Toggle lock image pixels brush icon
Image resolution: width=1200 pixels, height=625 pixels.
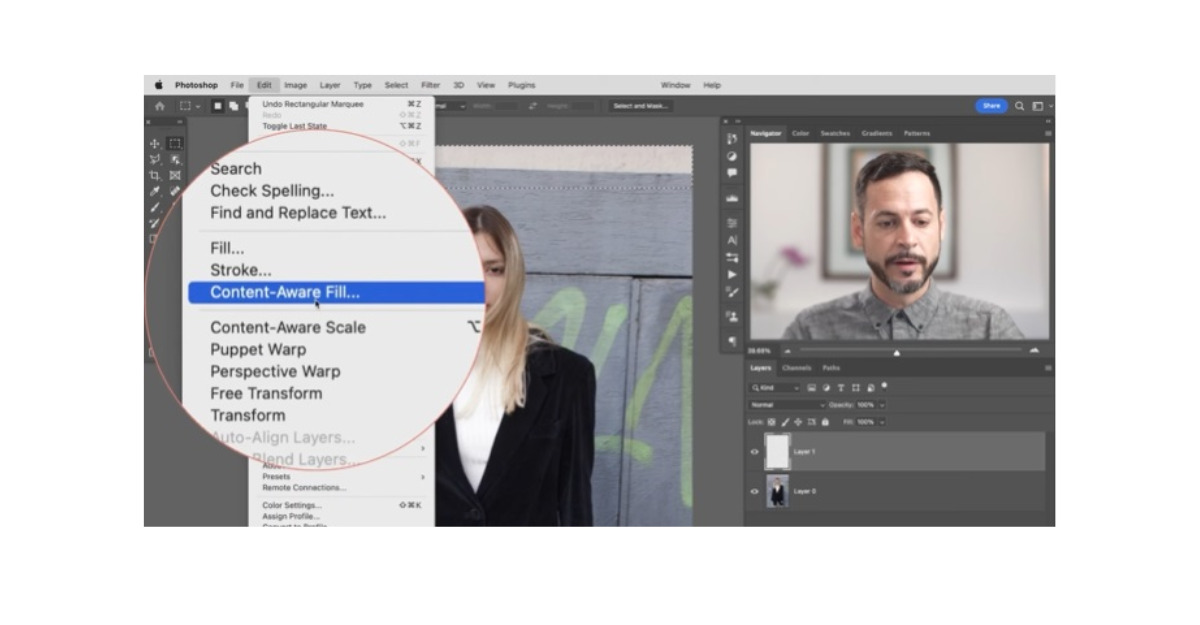pos(785,422)
